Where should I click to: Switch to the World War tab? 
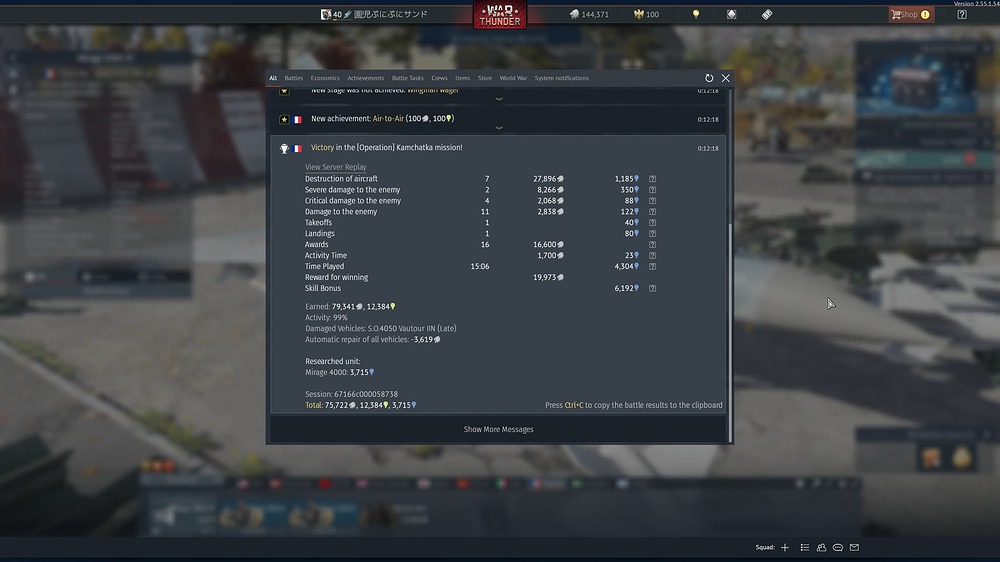coord(513,78)
